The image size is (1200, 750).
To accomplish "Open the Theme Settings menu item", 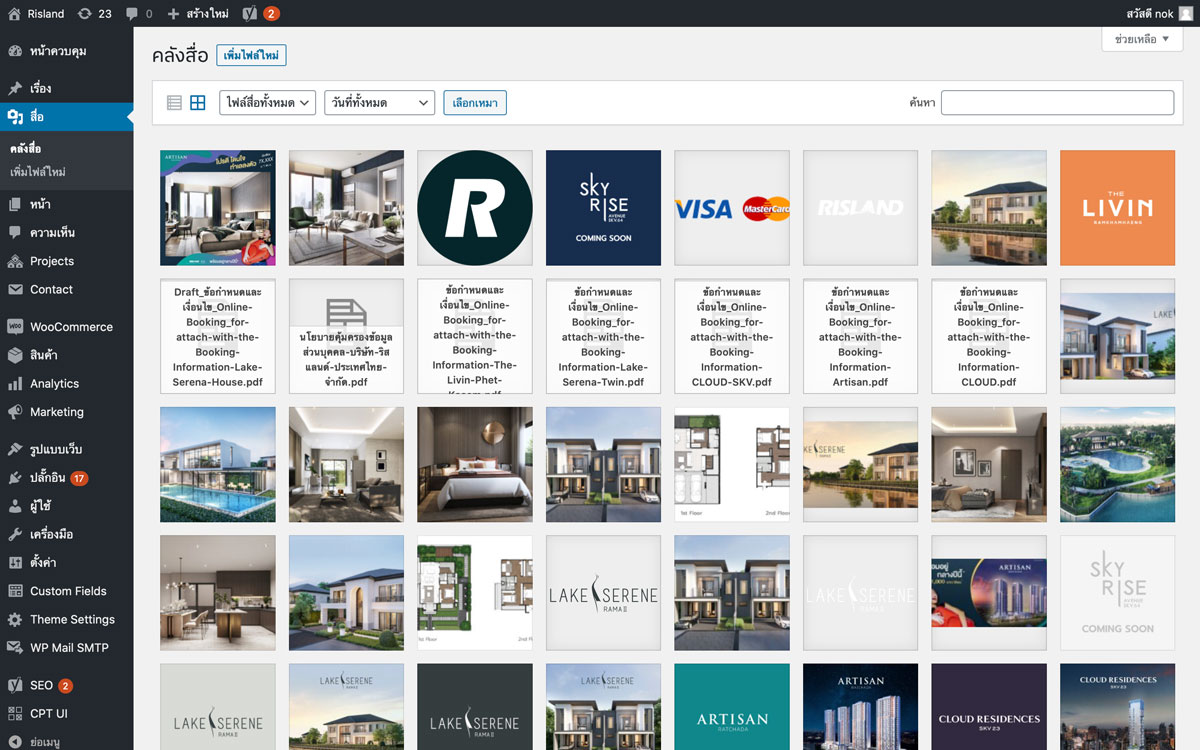I will tap(72, 620).
